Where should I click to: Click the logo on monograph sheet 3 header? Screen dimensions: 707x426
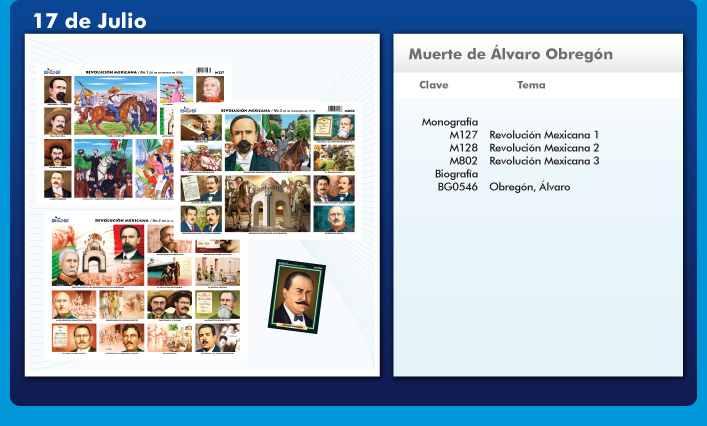tap(55, 217)
